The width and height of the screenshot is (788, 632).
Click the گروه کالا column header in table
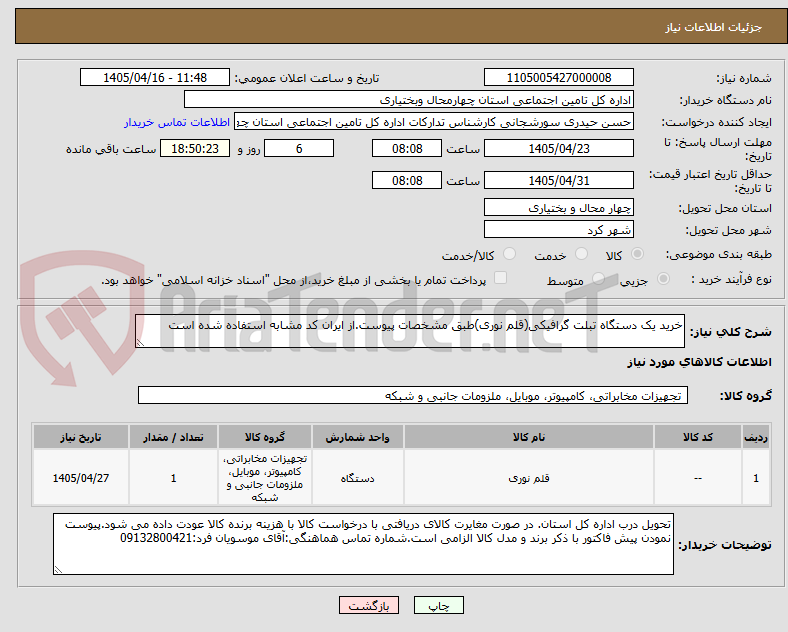(265, 437)
